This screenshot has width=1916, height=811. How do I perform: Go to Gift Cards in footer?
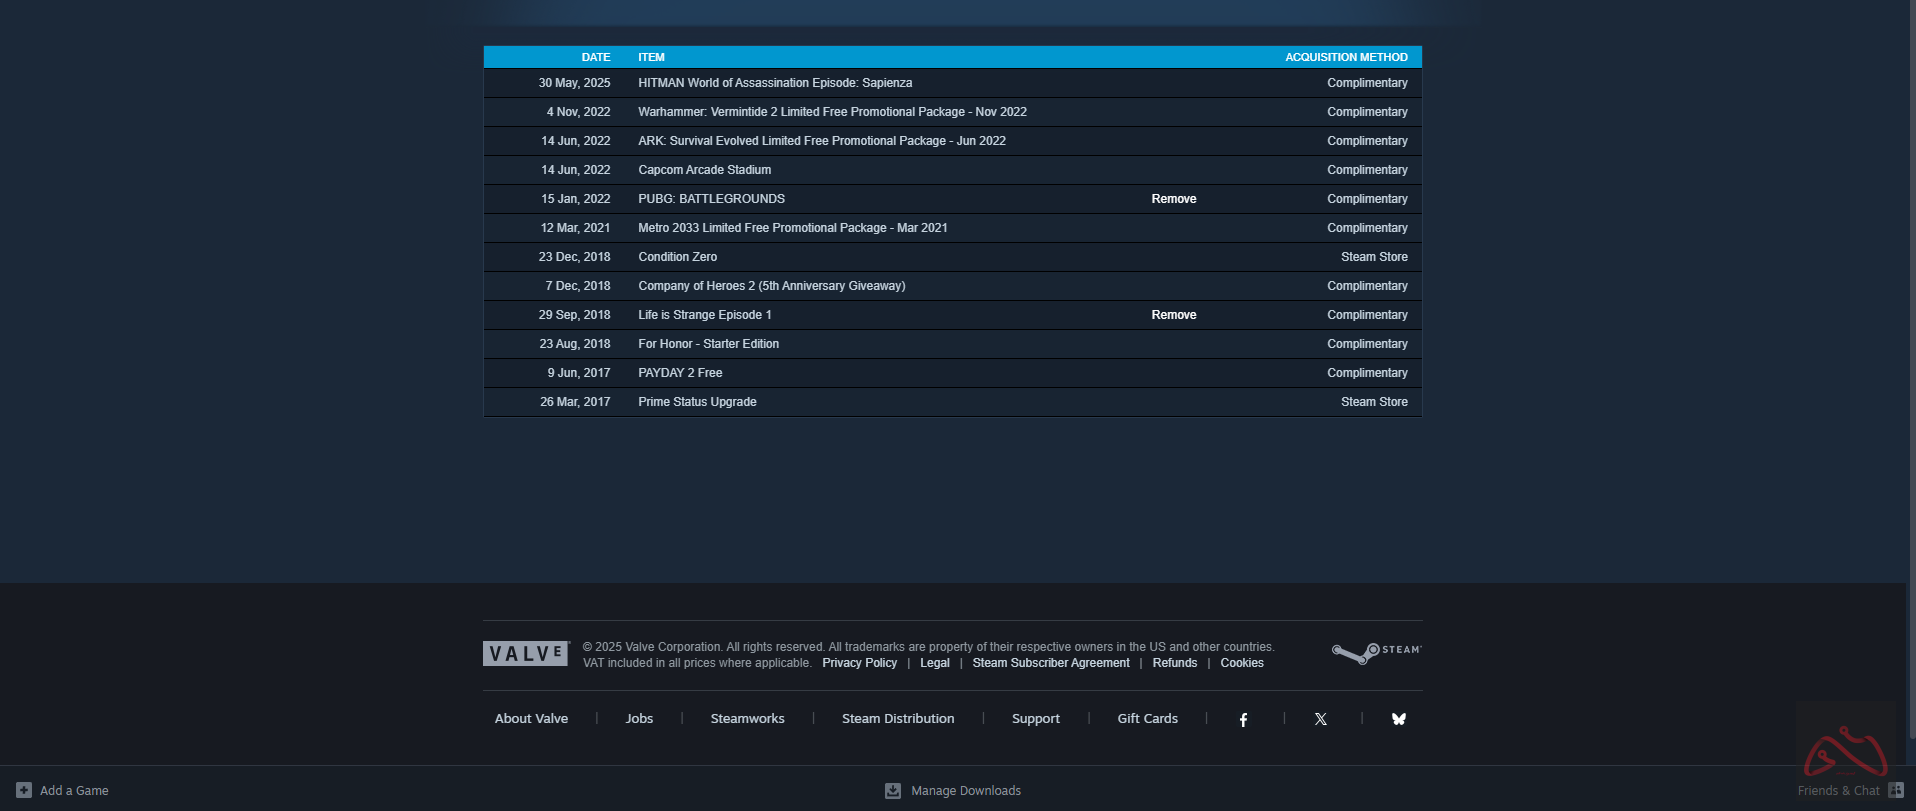click(1147, 719)
